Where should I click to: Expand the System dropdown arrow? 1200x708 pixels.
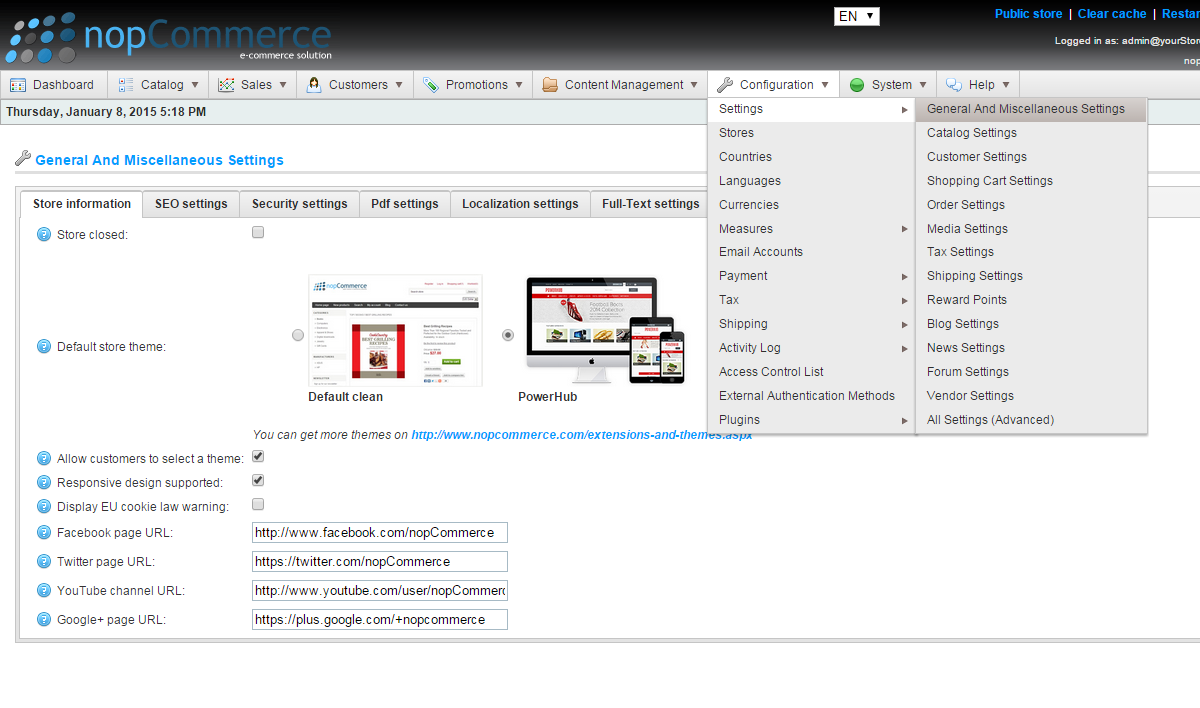[923, 85]
